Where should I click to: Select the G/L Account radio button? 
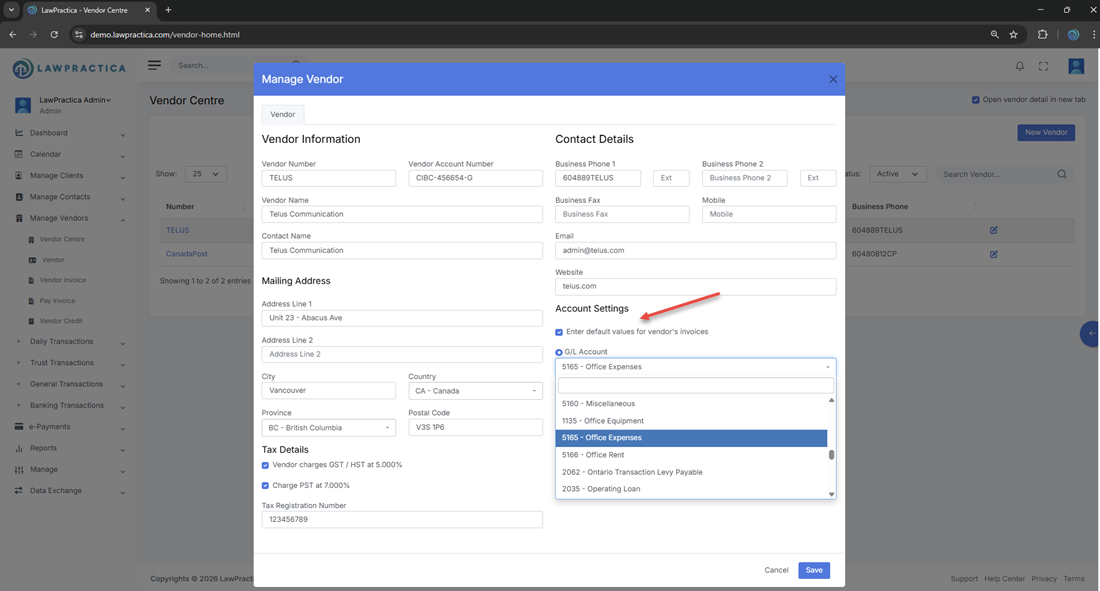pyautogui.click(x=559, y=352)
